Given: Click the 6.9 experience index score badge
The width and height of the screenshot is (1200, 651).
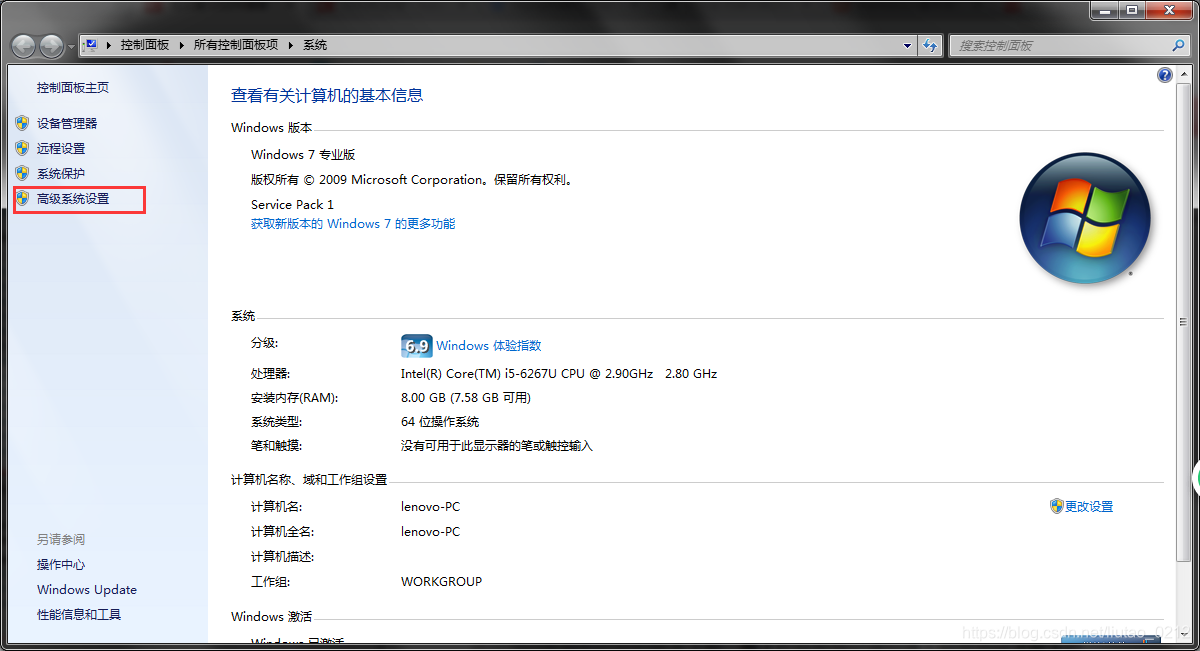Looking at the screenshot, I should pos(416,346).
